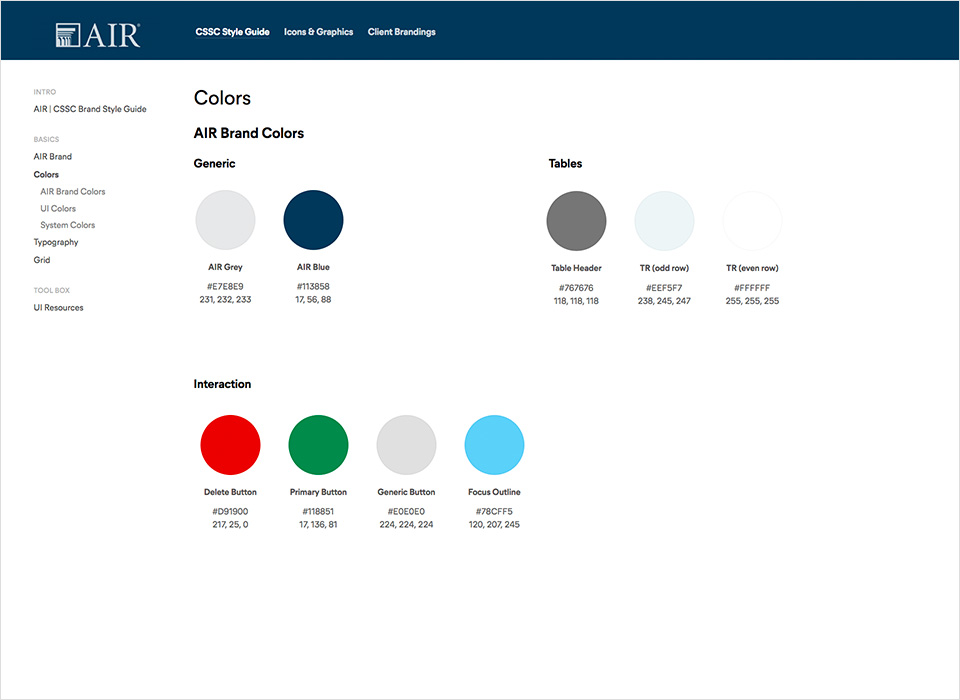This screenshot has width=960, height=700.
Task: Click the hex value #78CFF5
Action: tap(495, 511)
